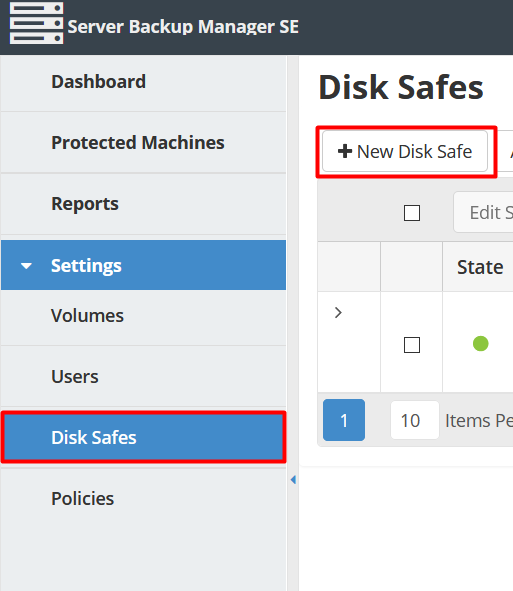Click the New Disk Safe button
Screen dimensions: 513x591
coord(405,152)
